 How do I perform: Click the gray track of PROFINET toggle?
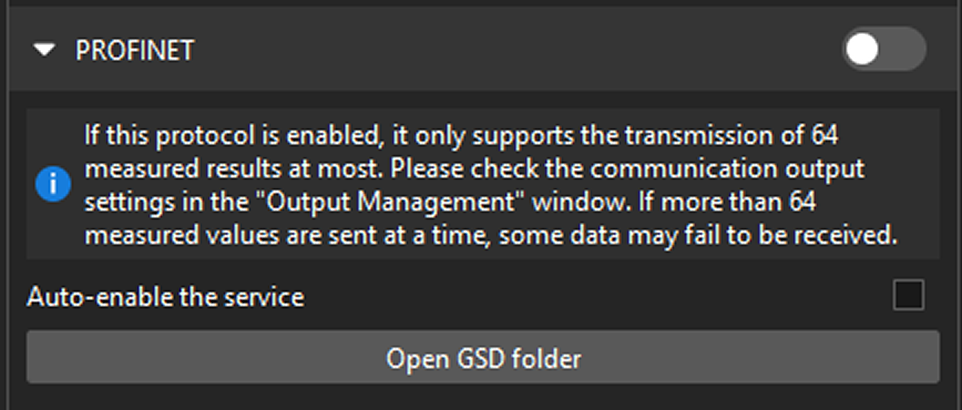tap(903, 50)
